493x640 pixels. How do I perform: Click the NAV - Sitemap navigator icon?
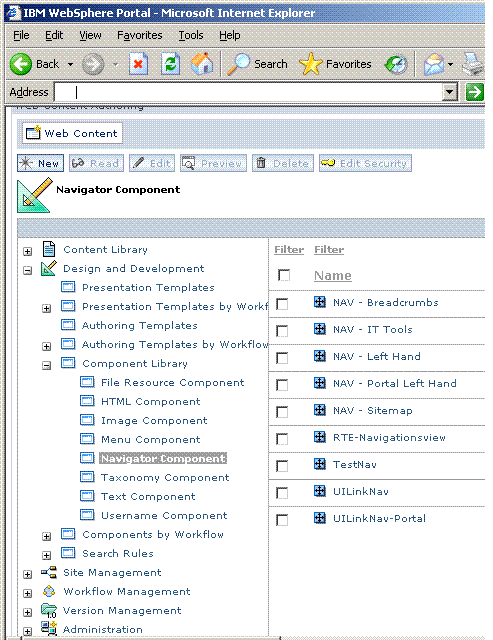(320, 410)
